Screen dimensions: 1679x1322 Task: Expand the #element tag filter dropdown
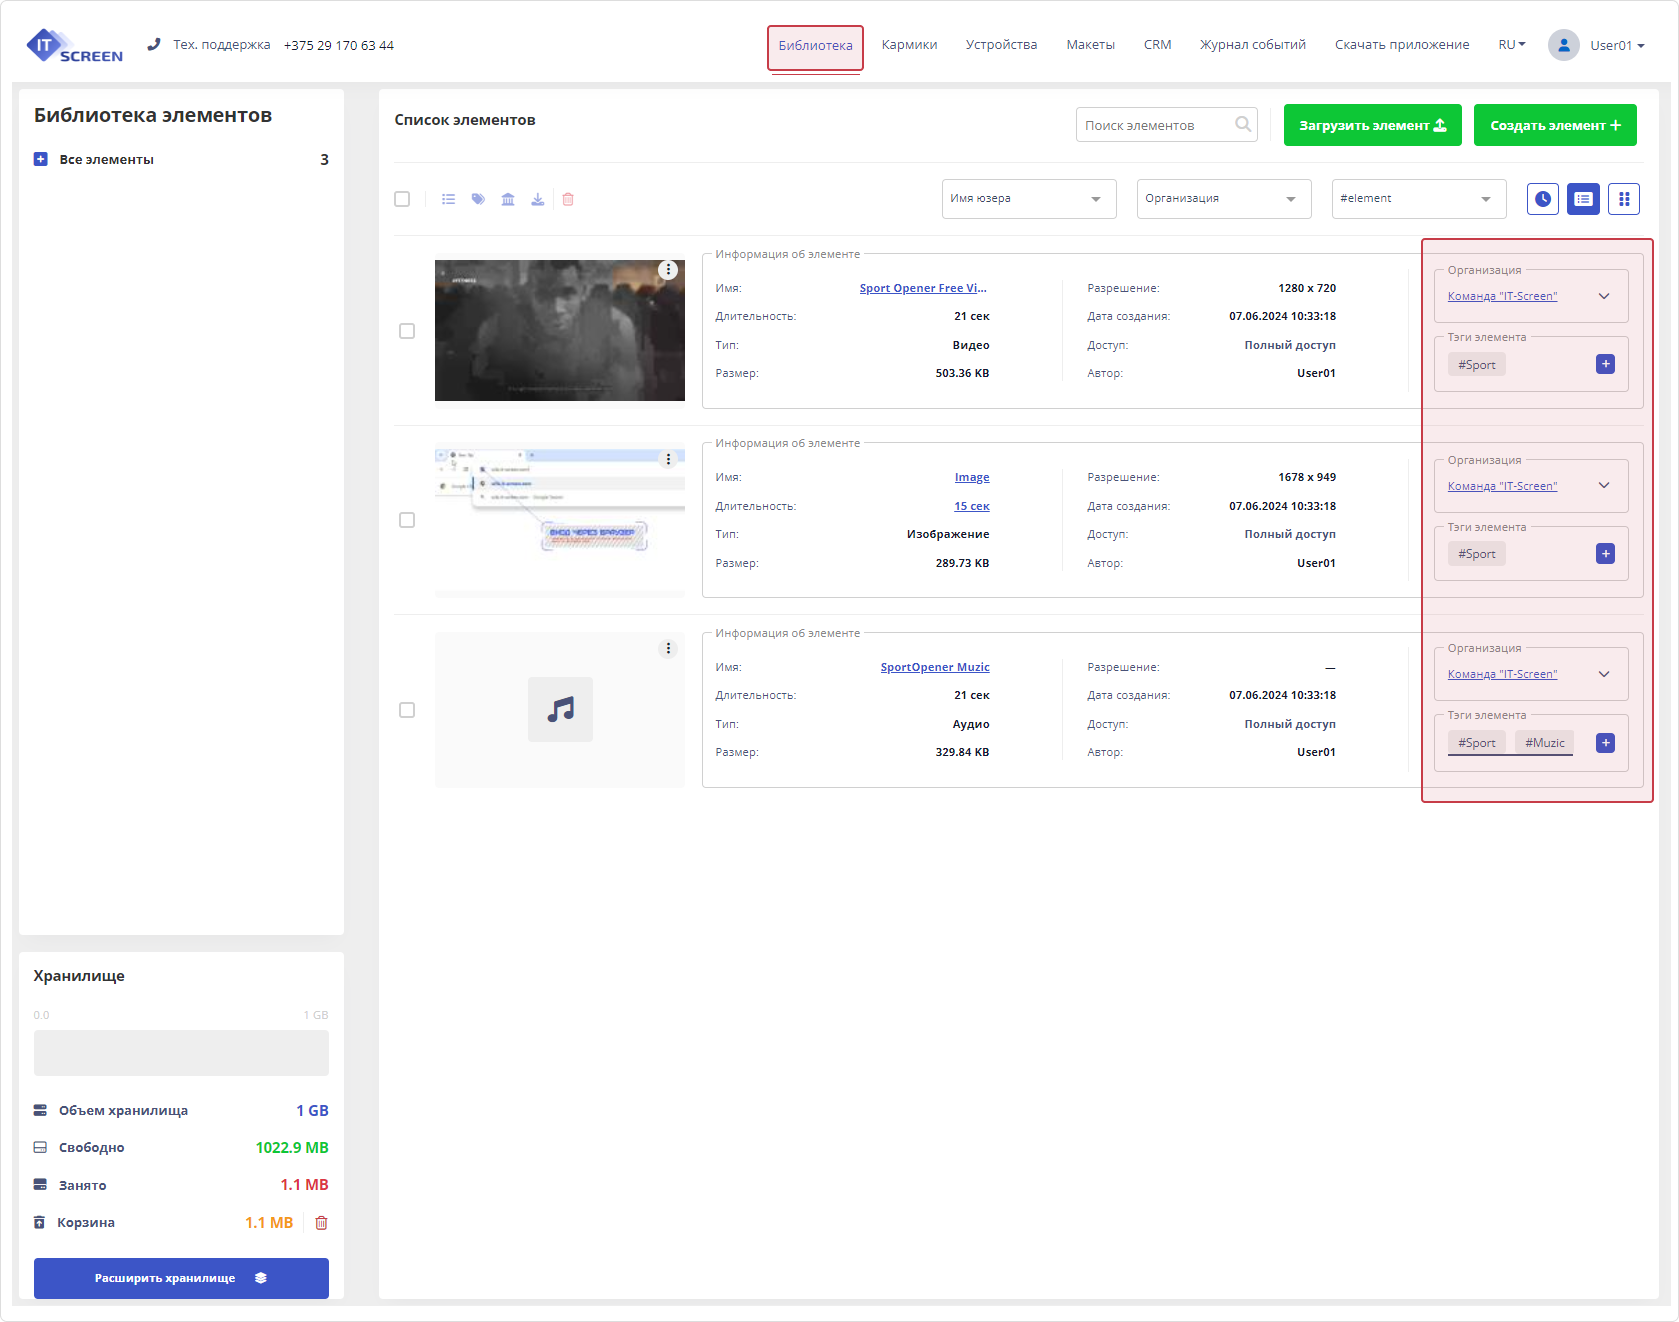point(1418,199)
